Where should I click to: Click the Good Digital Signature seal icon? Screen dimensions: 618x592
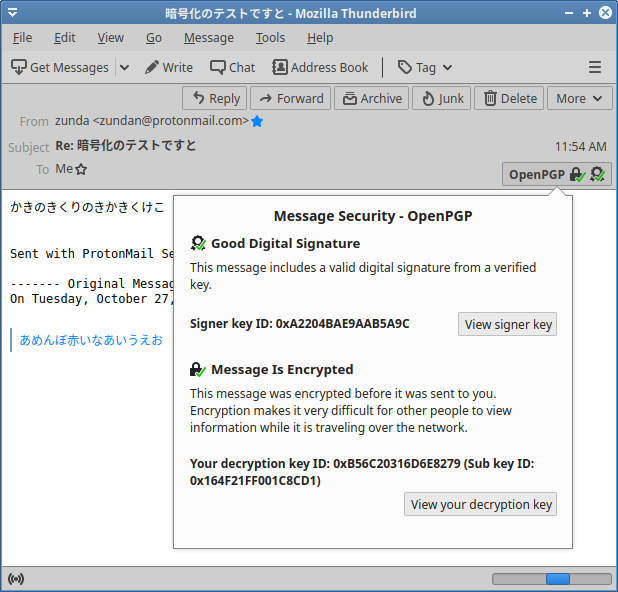pos(198,243)
